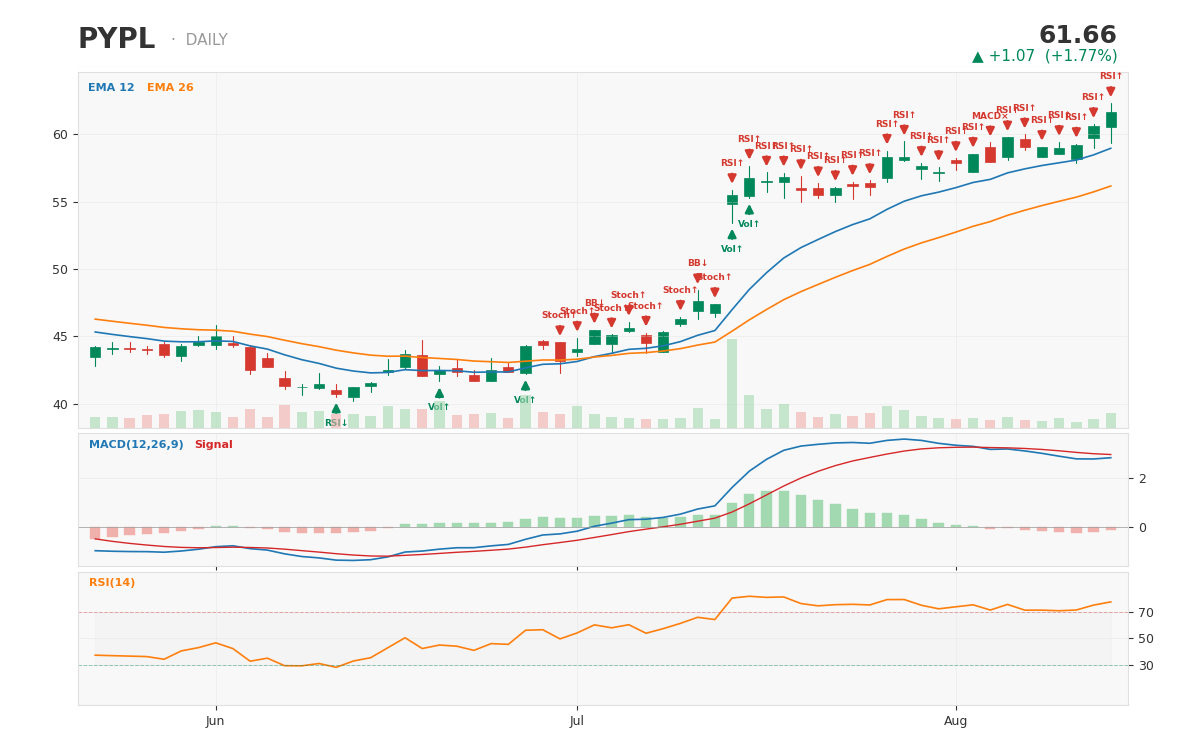This screenshot has width=1200, height=750.
Task: Click the DAILY timeframe label
Action: pos(206,40)
